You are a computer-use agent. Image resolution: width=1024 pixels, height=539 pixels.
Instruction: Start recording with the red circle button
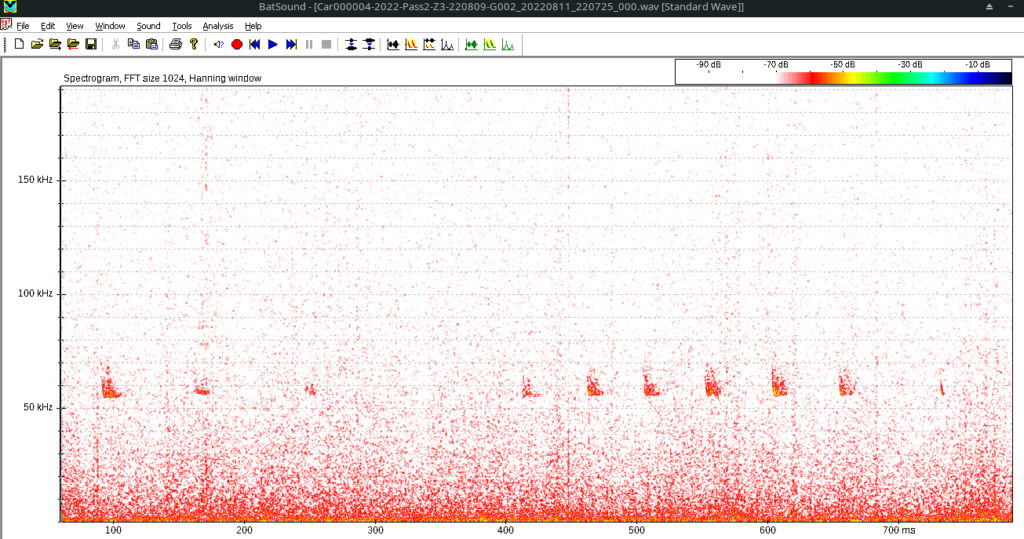tap(237, 45)
